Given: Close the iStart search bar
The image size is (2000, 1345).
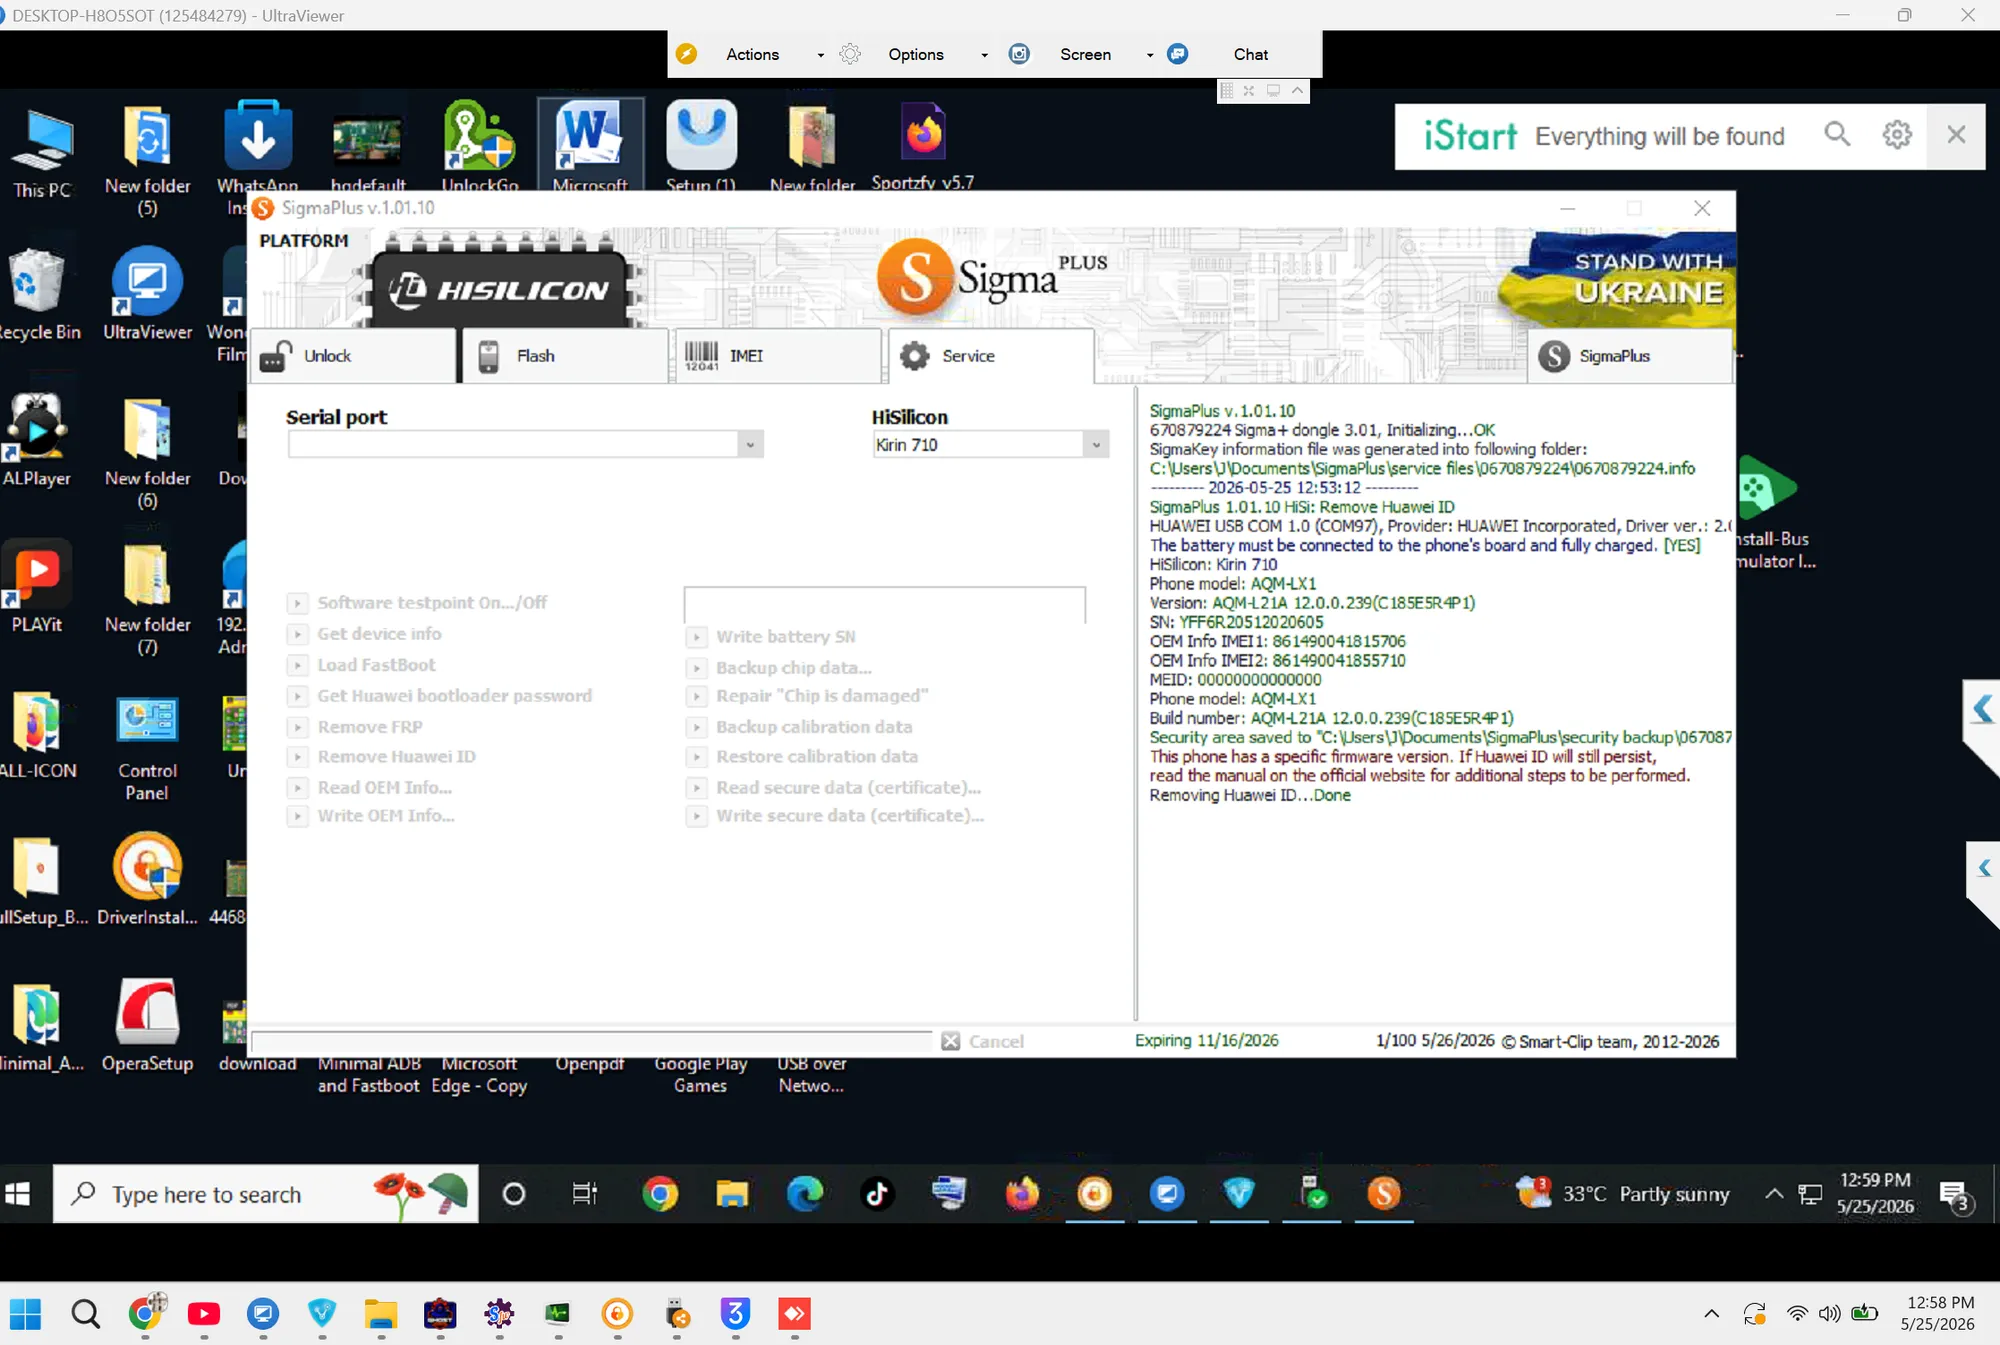Looking at the screenshot, I should [x=1956, y=135].
